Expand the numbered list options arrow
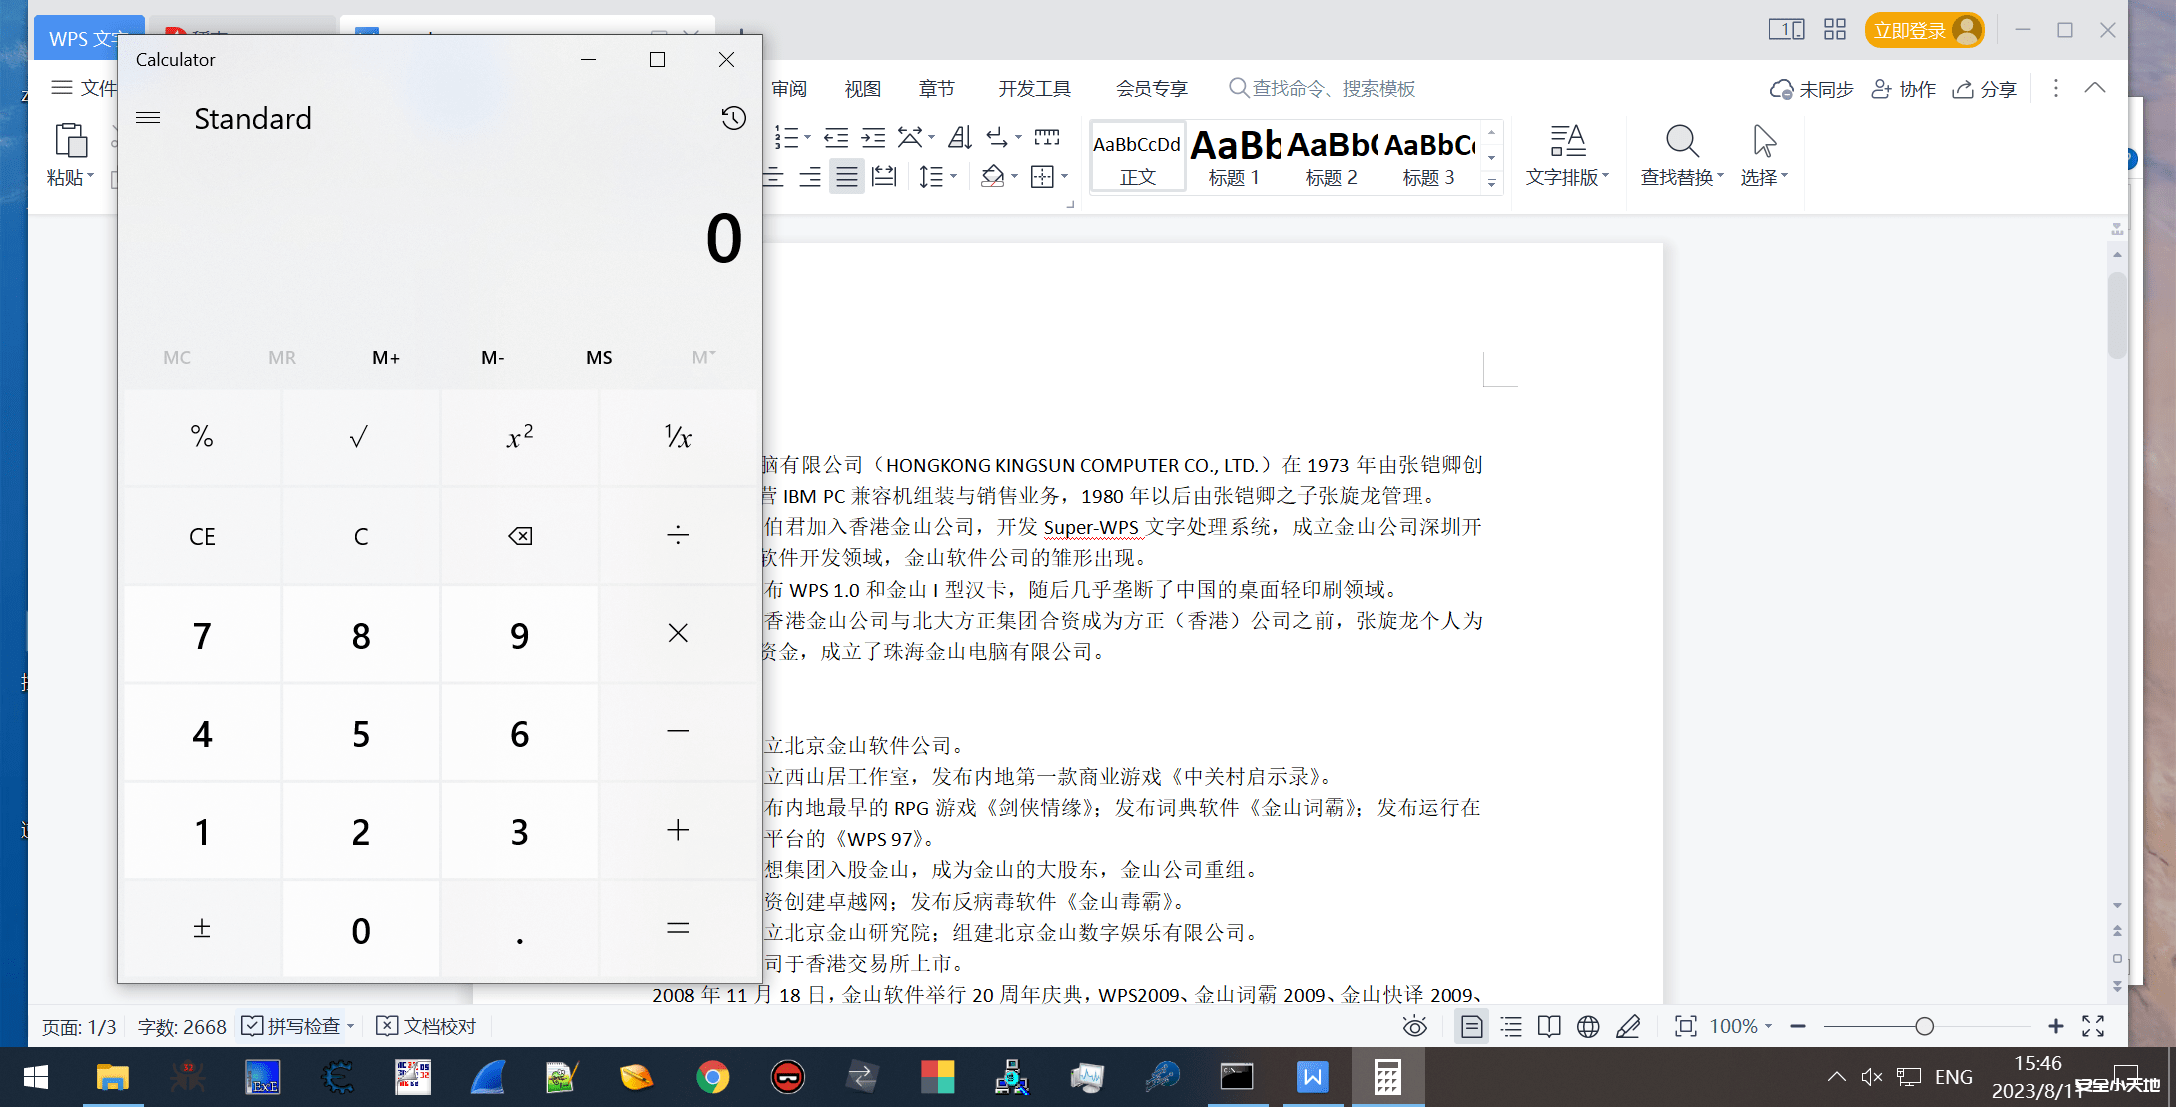Screen dimensions: 2176x1107 [x=806, y=137]
